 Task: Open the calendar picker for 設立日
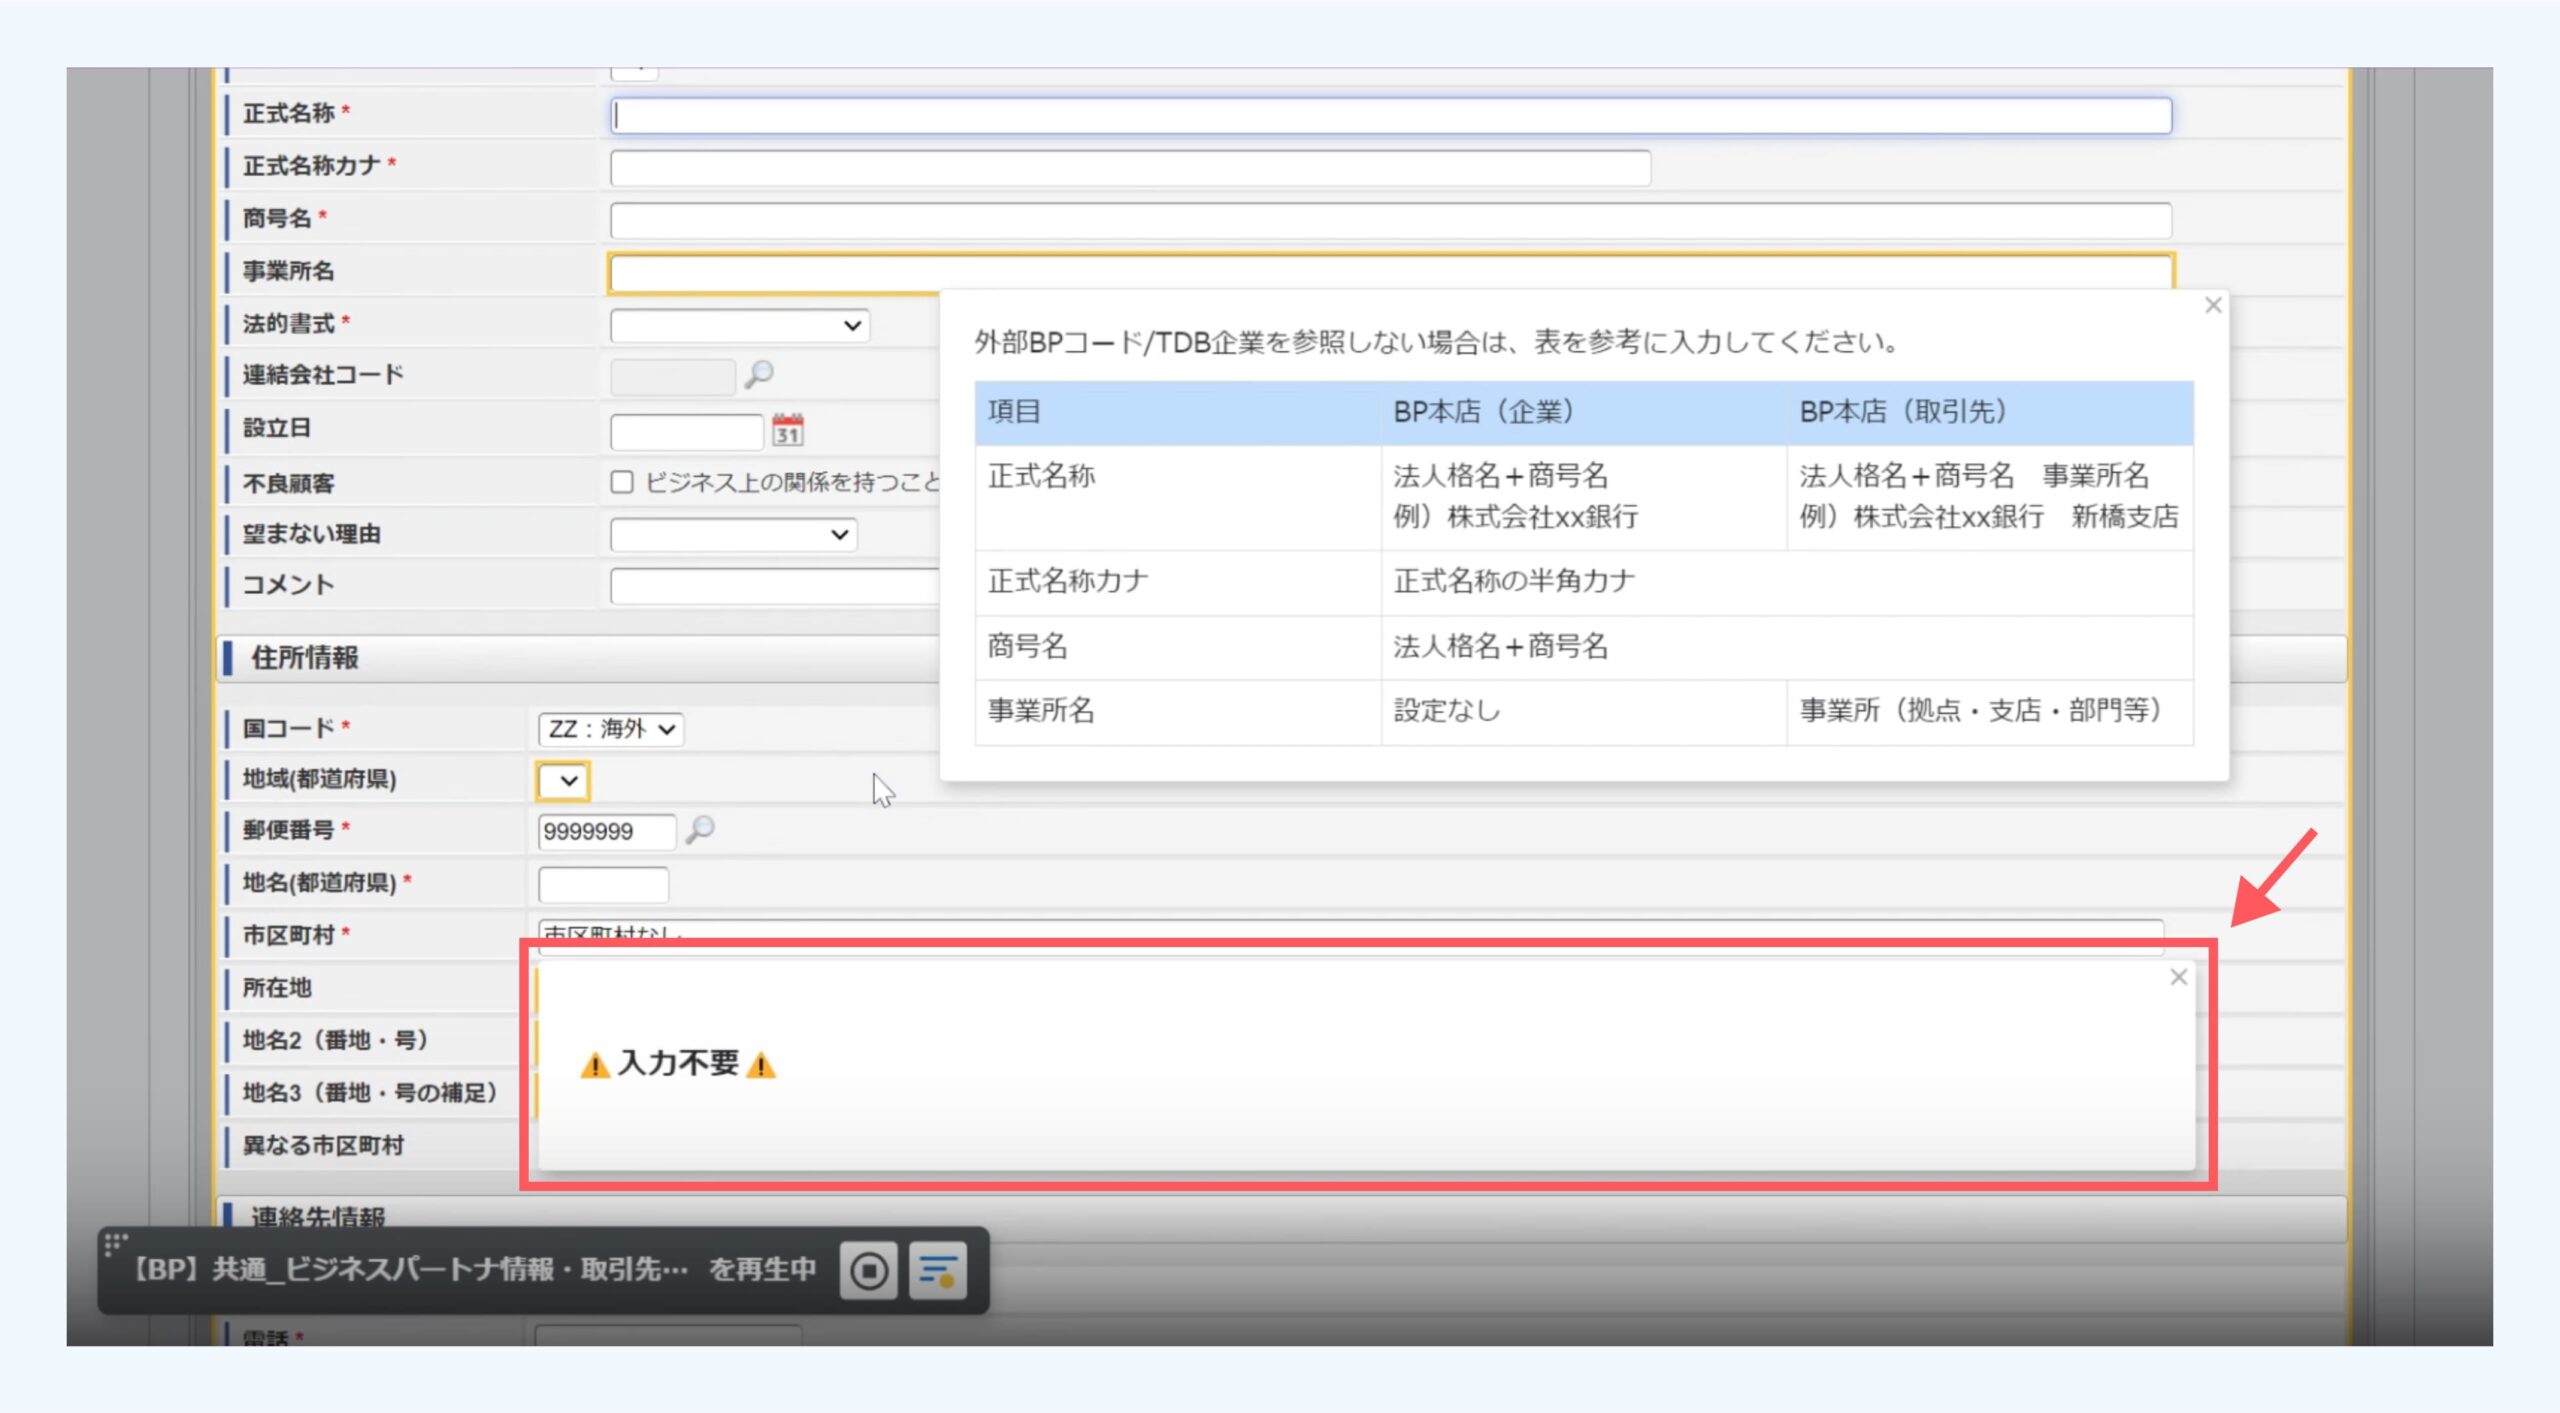click(788, 430)
